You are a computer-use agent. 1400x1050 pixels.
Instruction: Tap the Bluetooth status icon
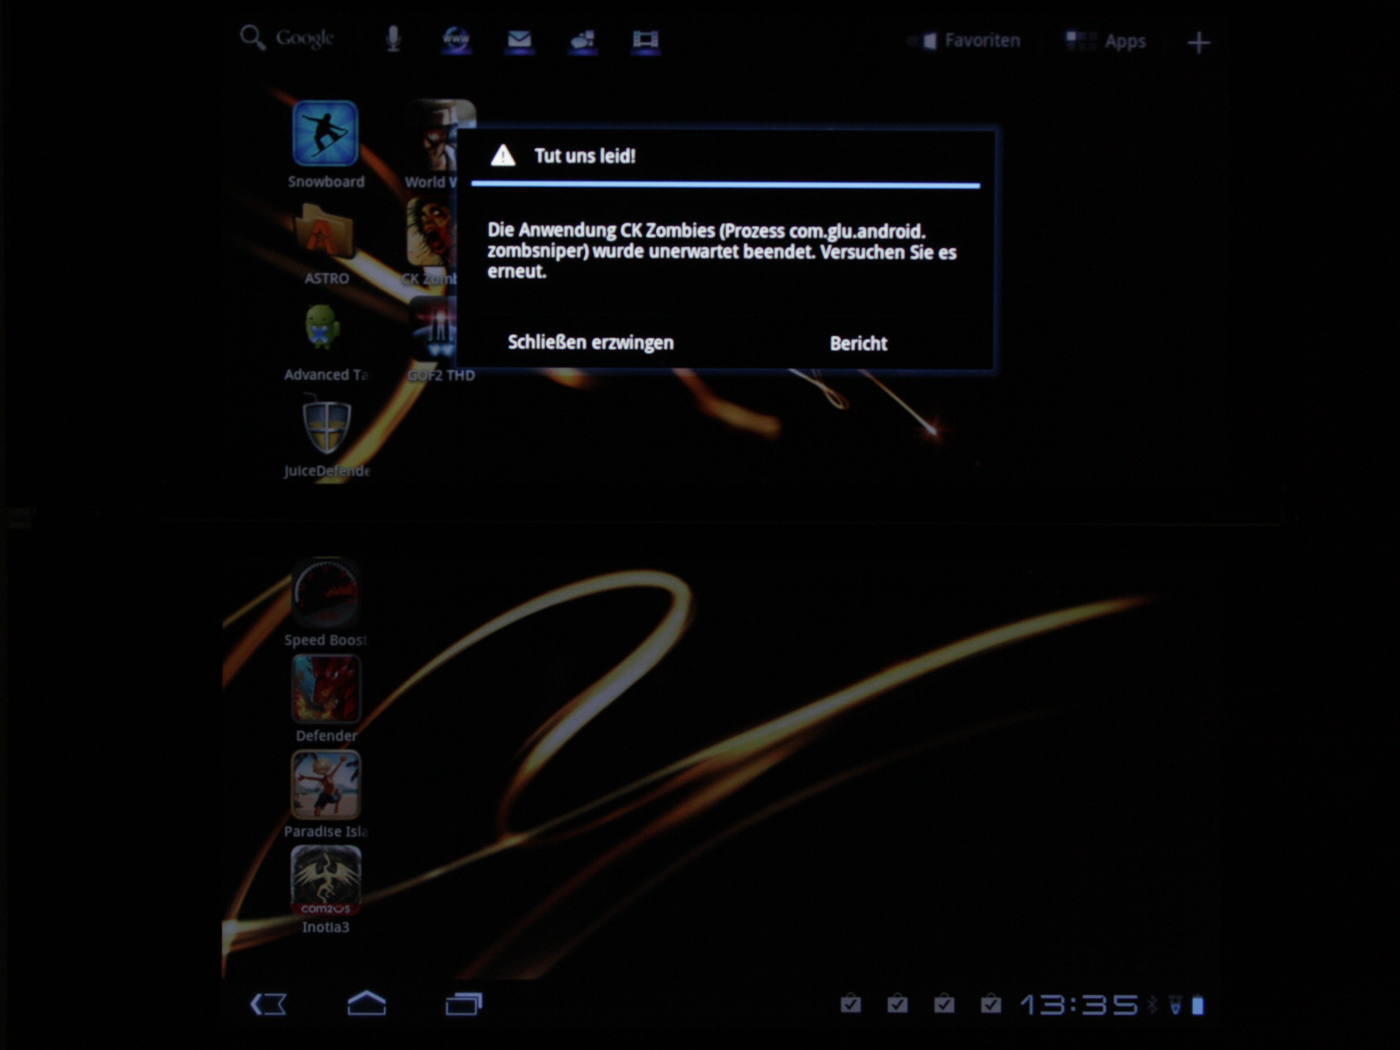[x=1153, y=1004]
